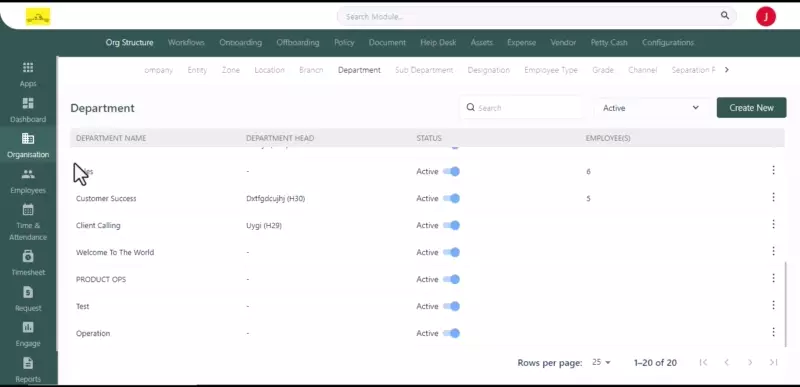Viewport: 800px width, 387px height.
Task: Open three-dot menu for row with 6 employees
Action: (x=773, y=170)
